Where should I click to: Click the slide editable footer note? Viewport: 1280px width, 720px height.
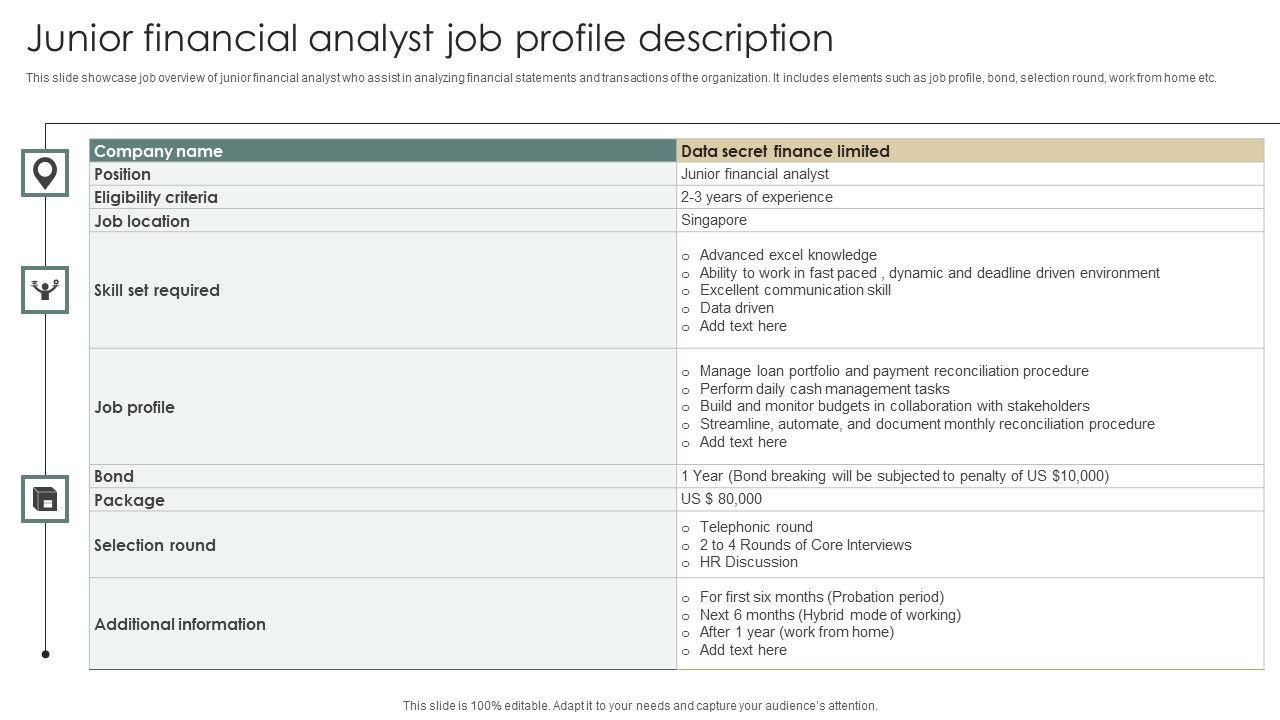pos(640,705)
